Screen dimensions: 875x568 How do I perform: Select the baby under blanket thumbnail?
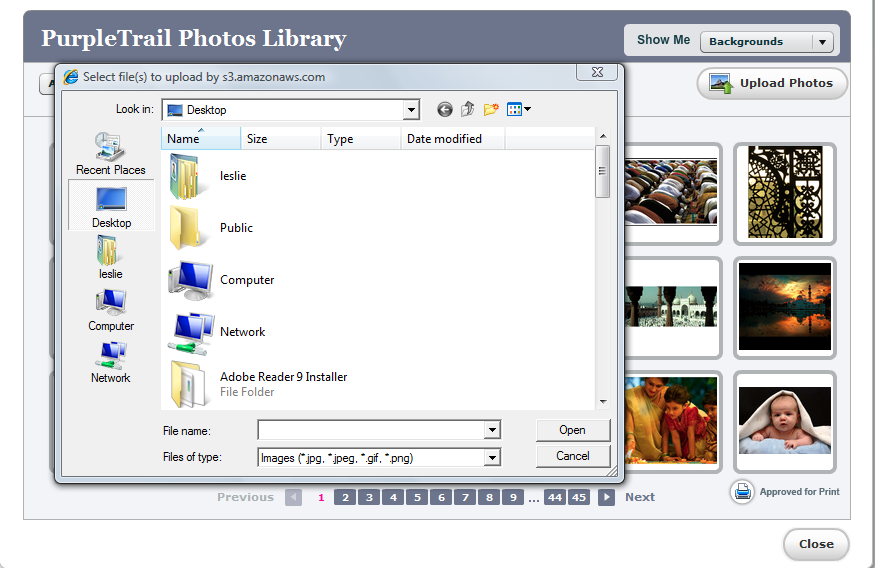pyautogui.click(x=785, y=421)
